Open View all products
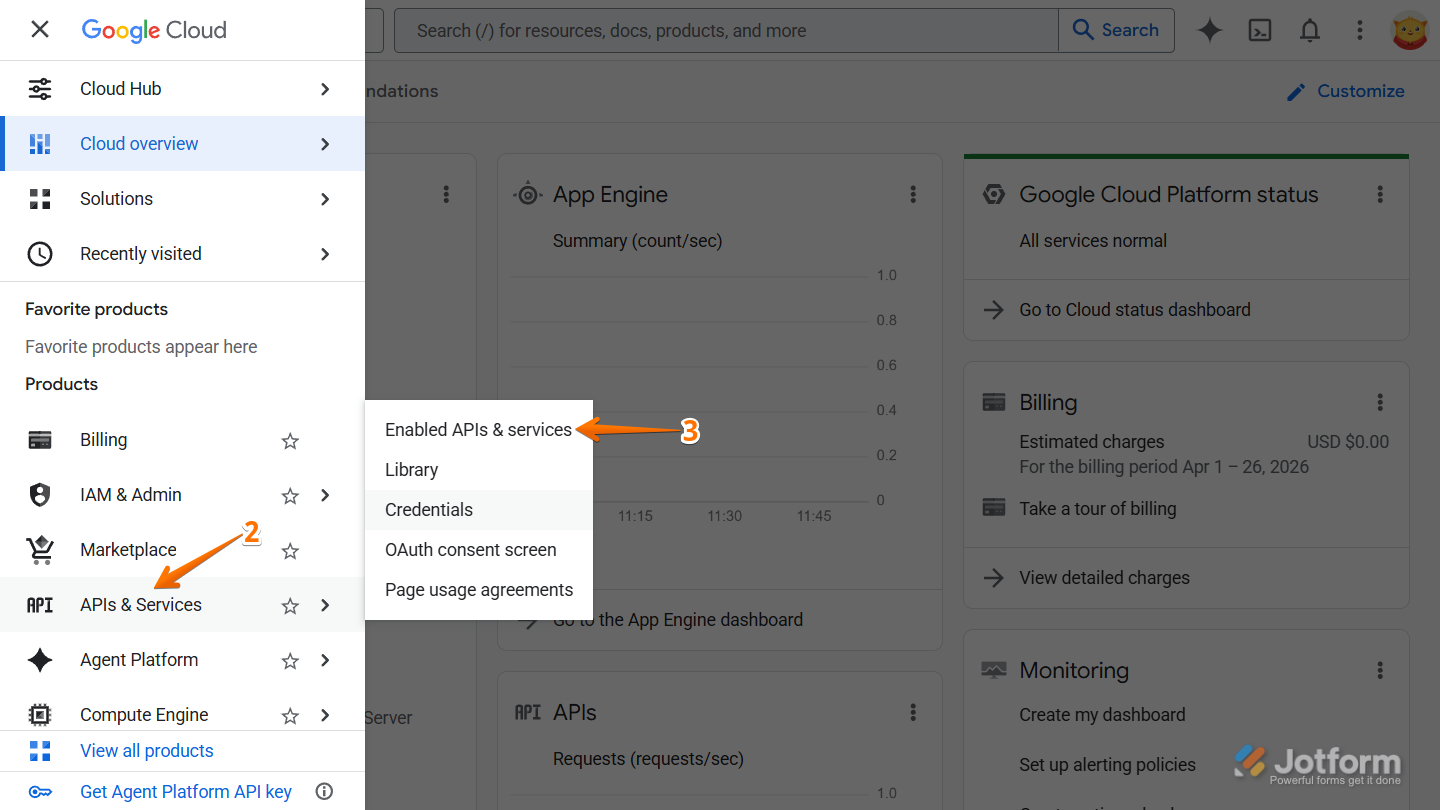 pos(146,750)
